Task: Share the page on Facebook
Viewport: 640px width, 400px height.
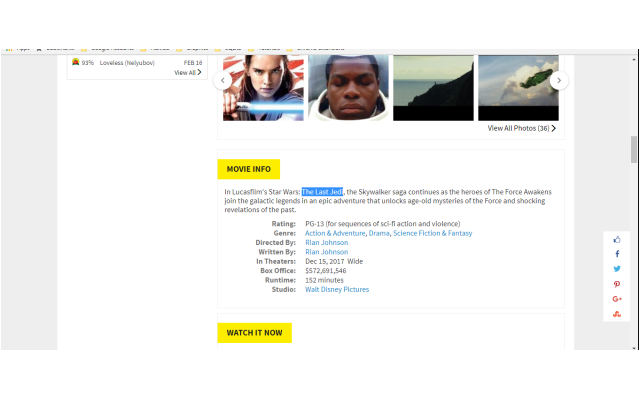Action: [617, 254]
